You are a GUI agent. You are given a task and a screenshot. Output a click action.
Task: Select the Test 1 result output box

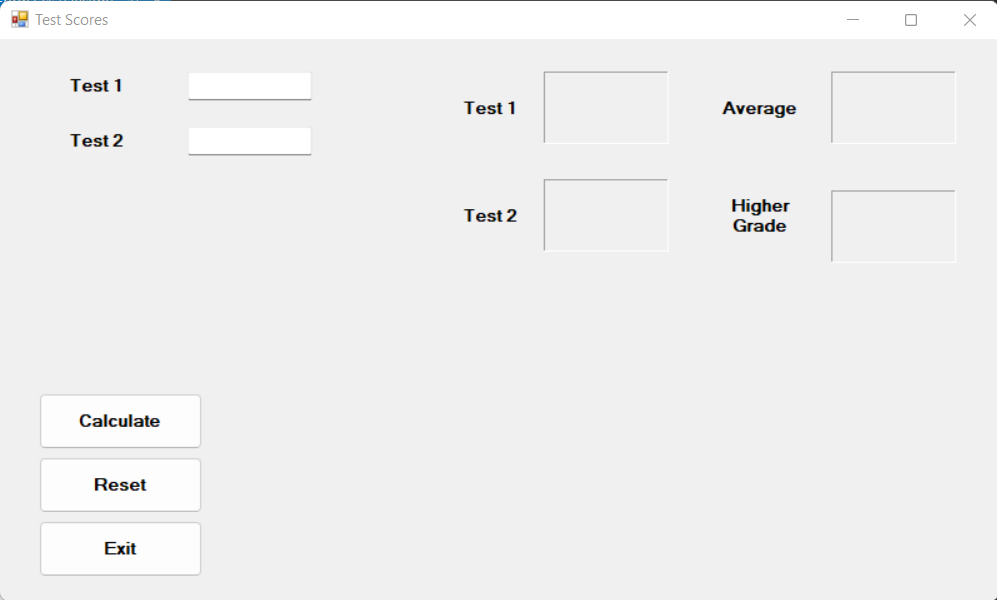click(x=606, y=107)
